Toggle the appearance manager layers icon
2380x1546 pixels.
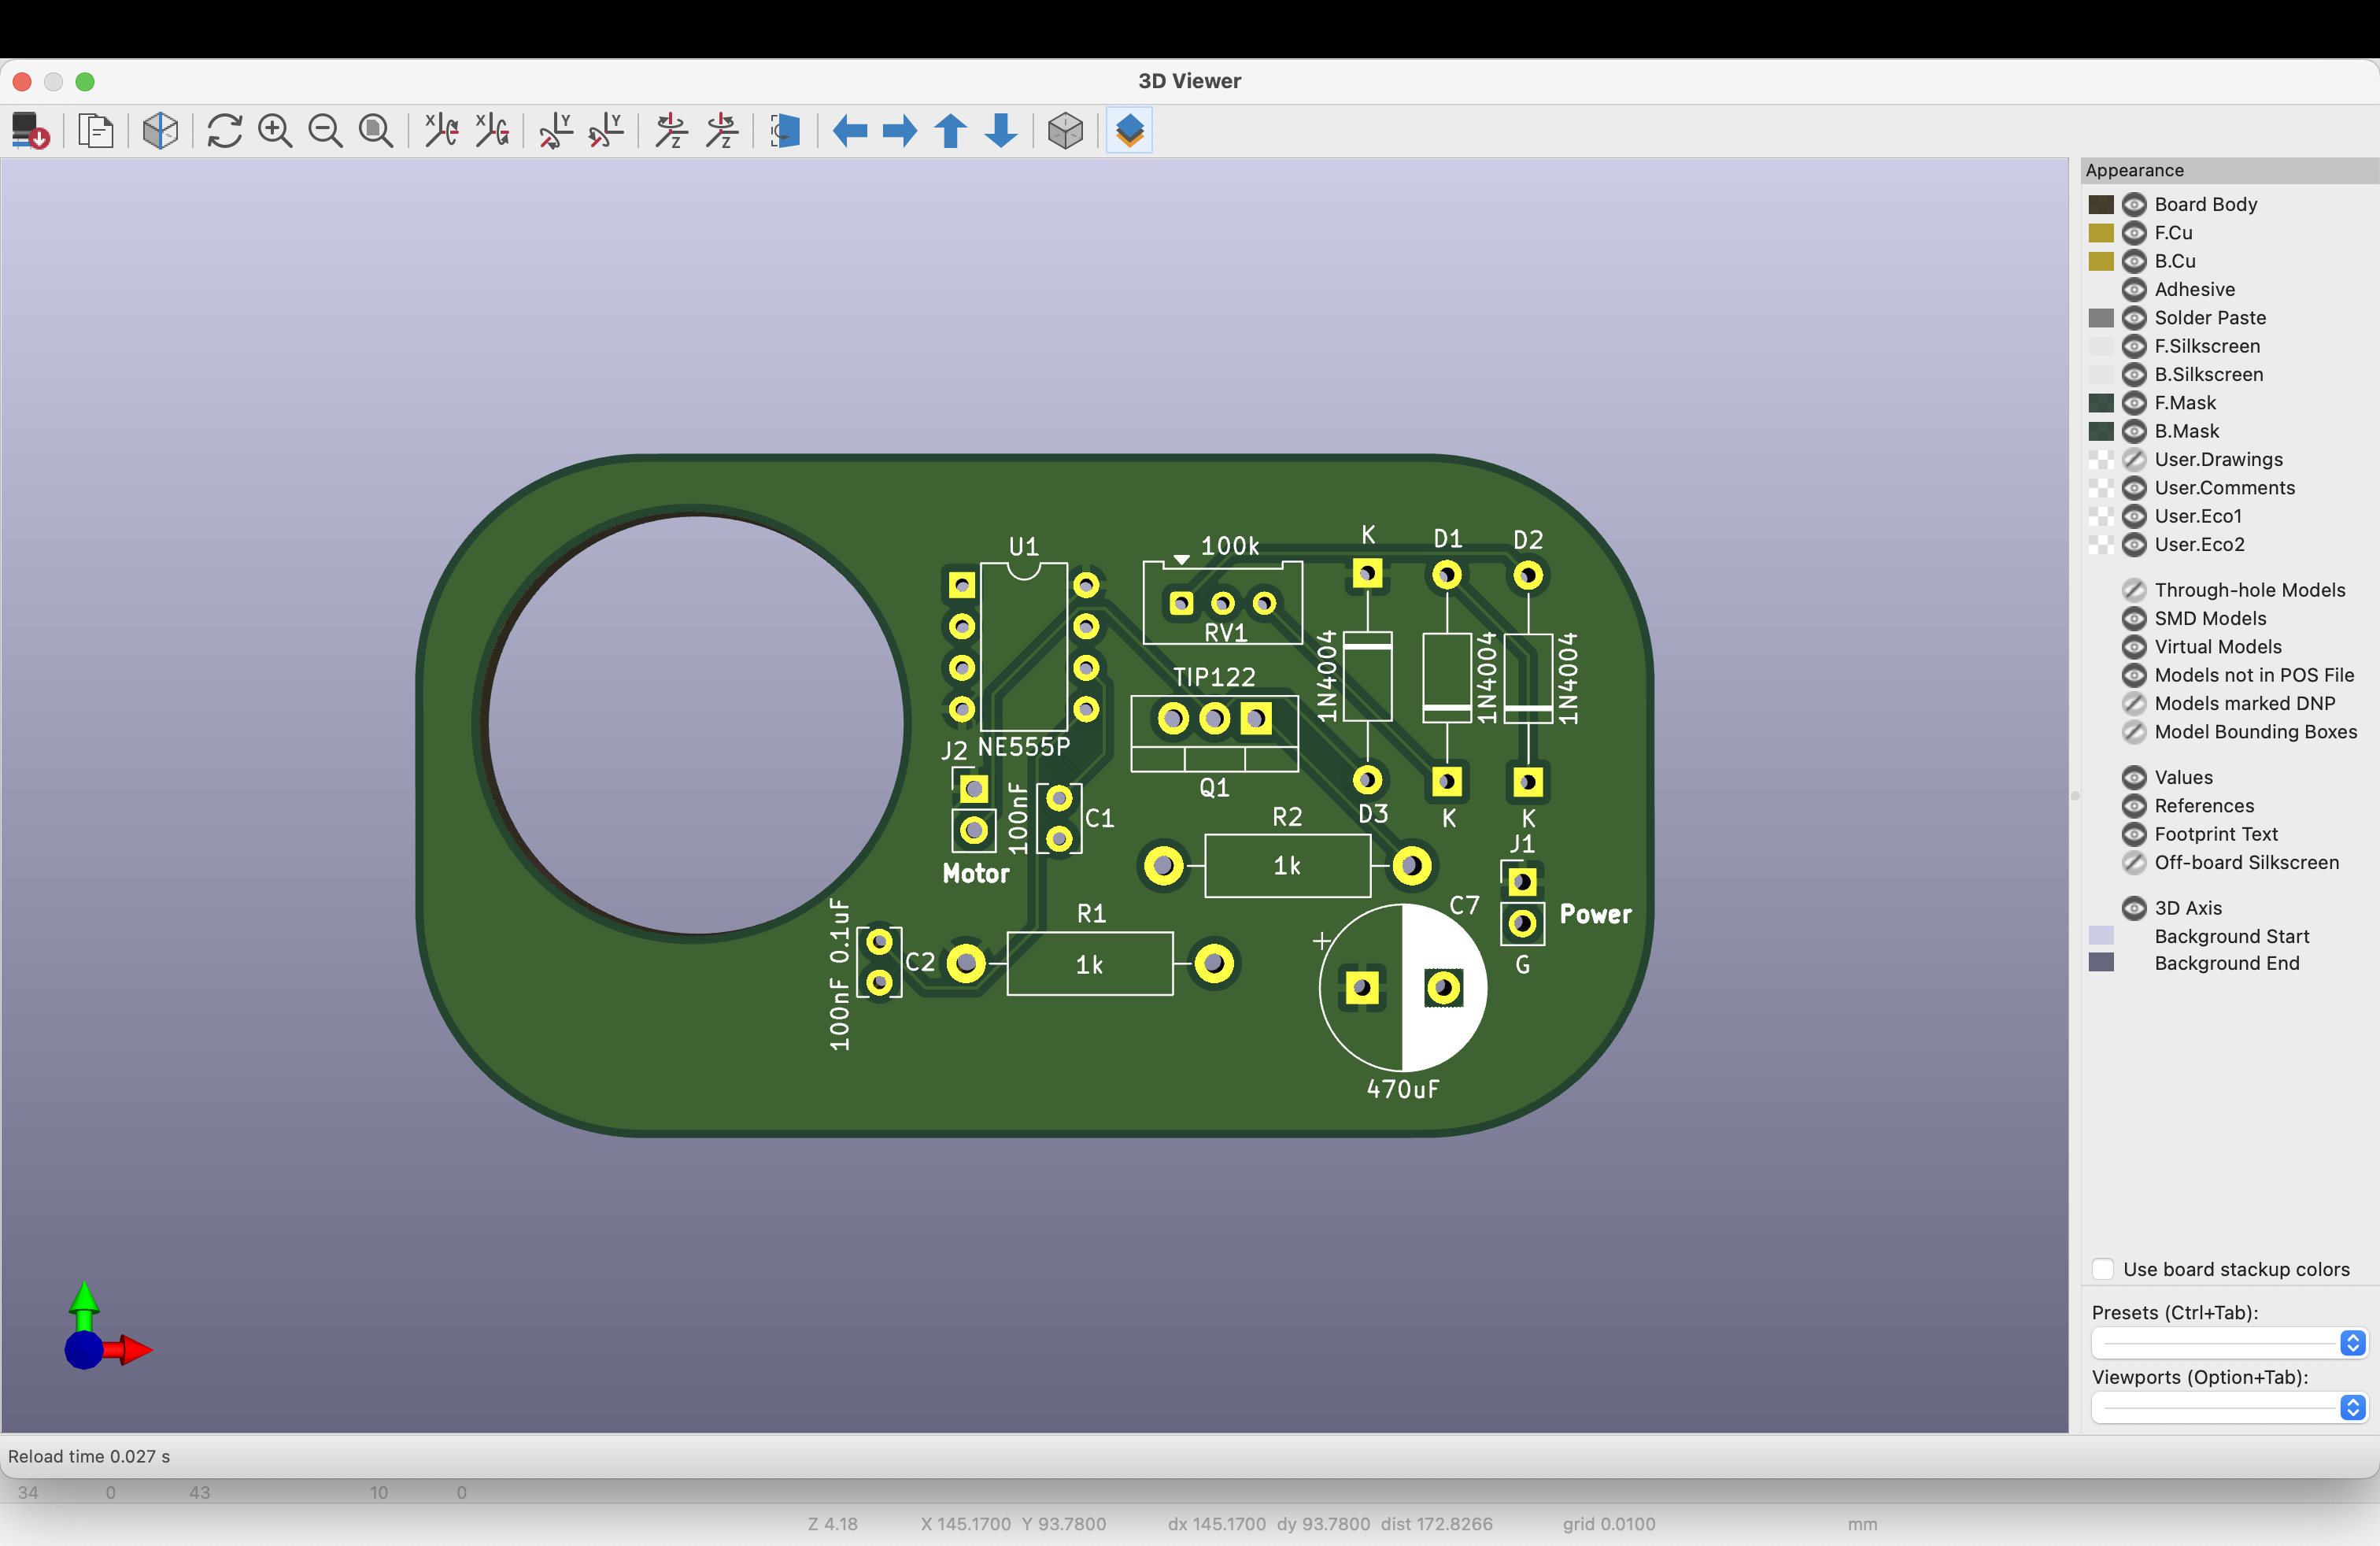[1130, 131]
